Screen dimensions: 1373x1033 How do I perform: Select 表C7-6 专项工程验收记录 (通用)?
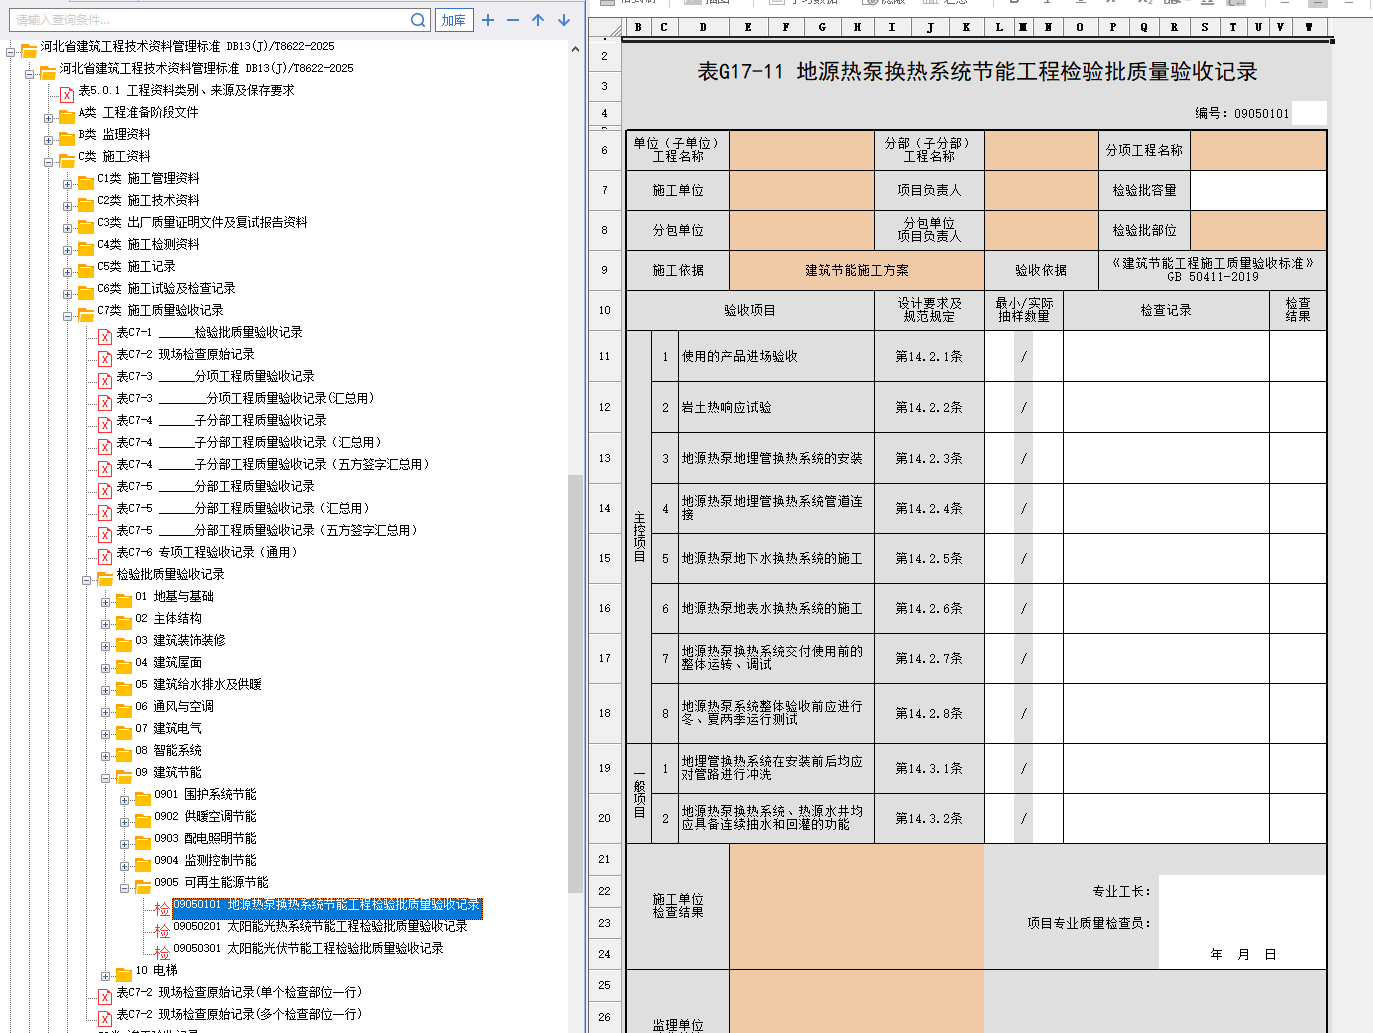point(206,552)
